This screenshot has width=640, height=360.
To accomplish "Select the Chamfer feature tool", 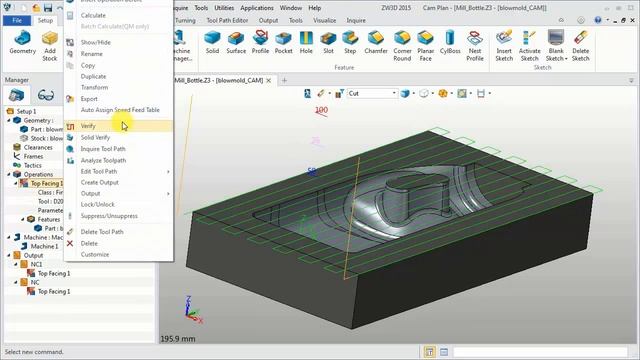I will tap(376, 43).
